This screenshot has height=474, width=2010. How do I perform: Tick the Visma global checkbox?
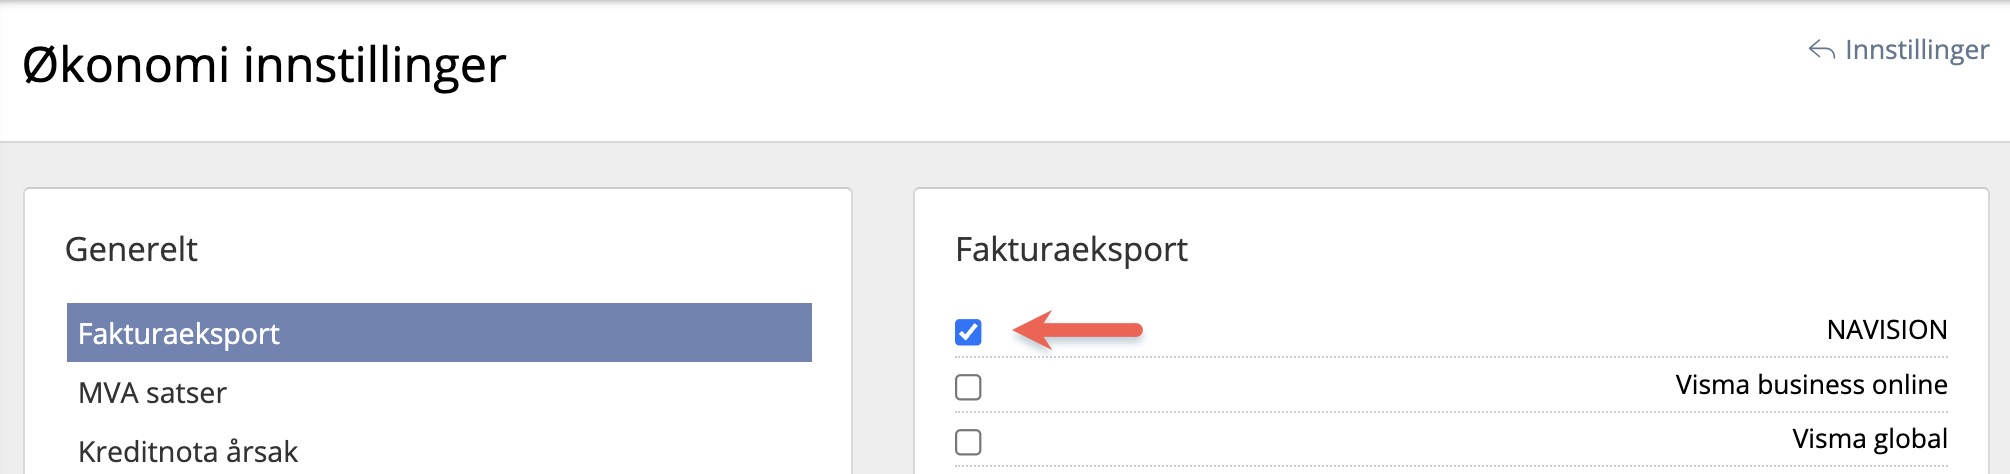click(968, 442)
